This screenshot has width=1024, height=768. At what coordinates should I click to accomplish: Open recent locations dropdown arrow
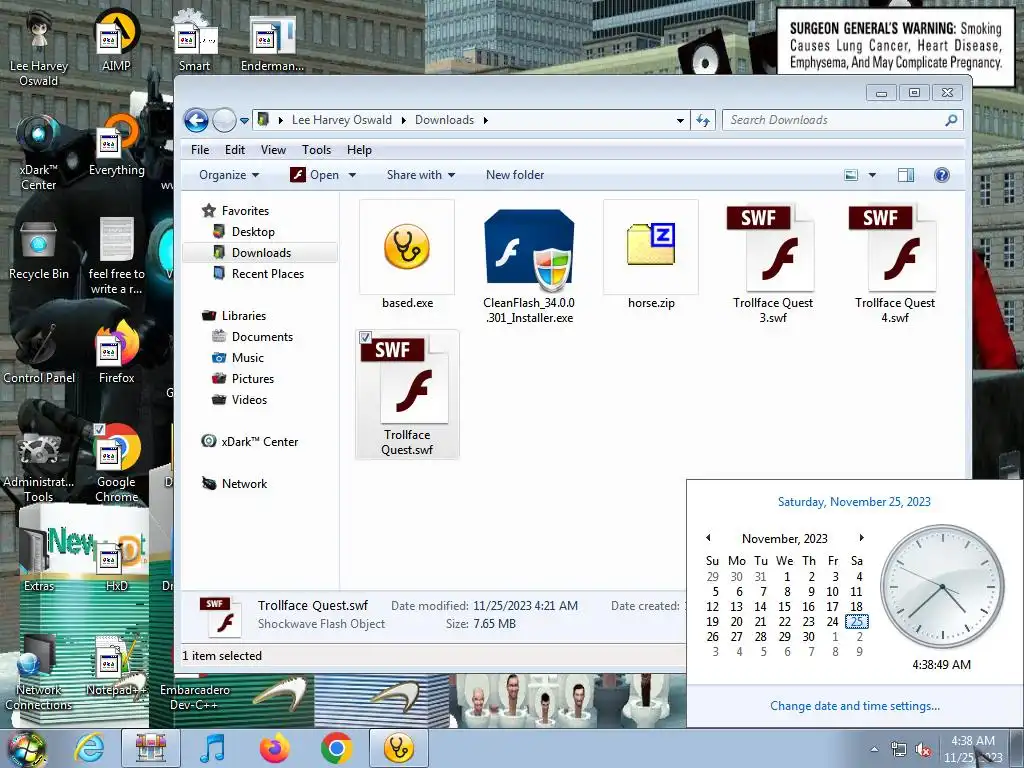(244, 121)
